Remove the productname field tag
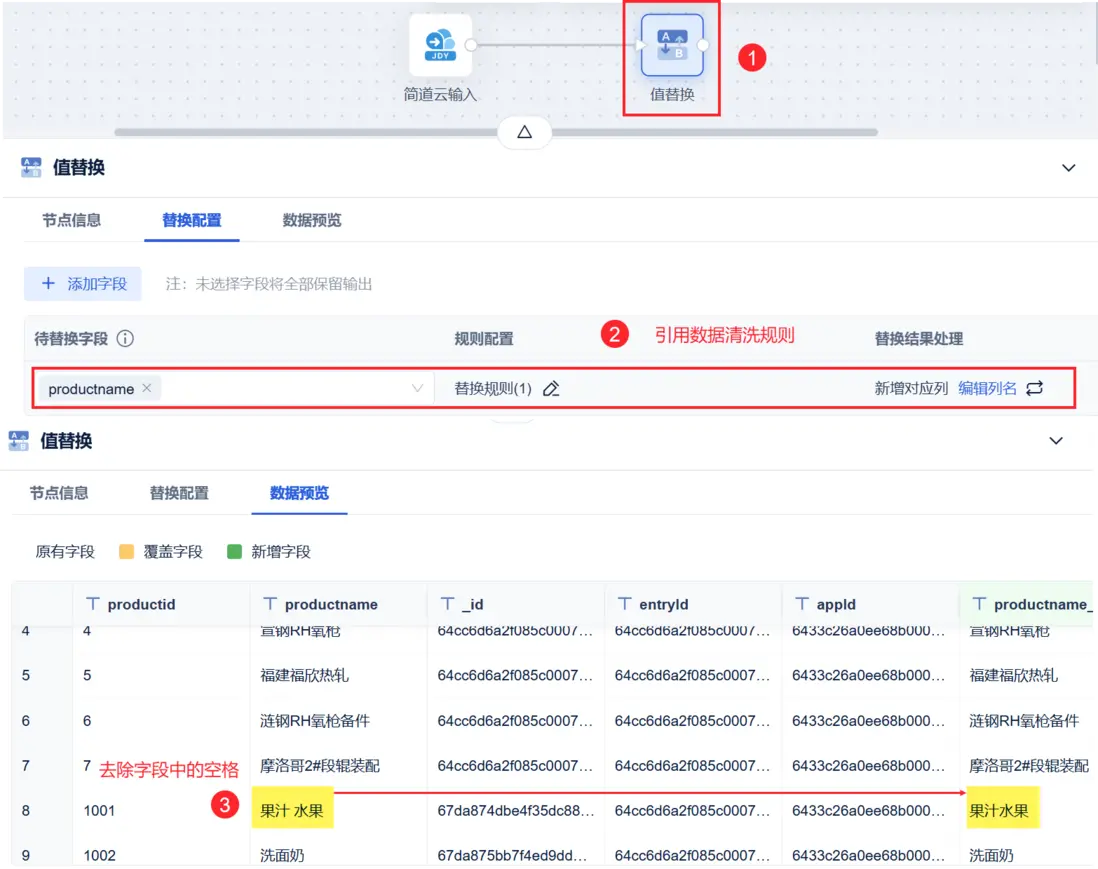The width and height of the screenshot is (1098, 869). click(147, 388)
